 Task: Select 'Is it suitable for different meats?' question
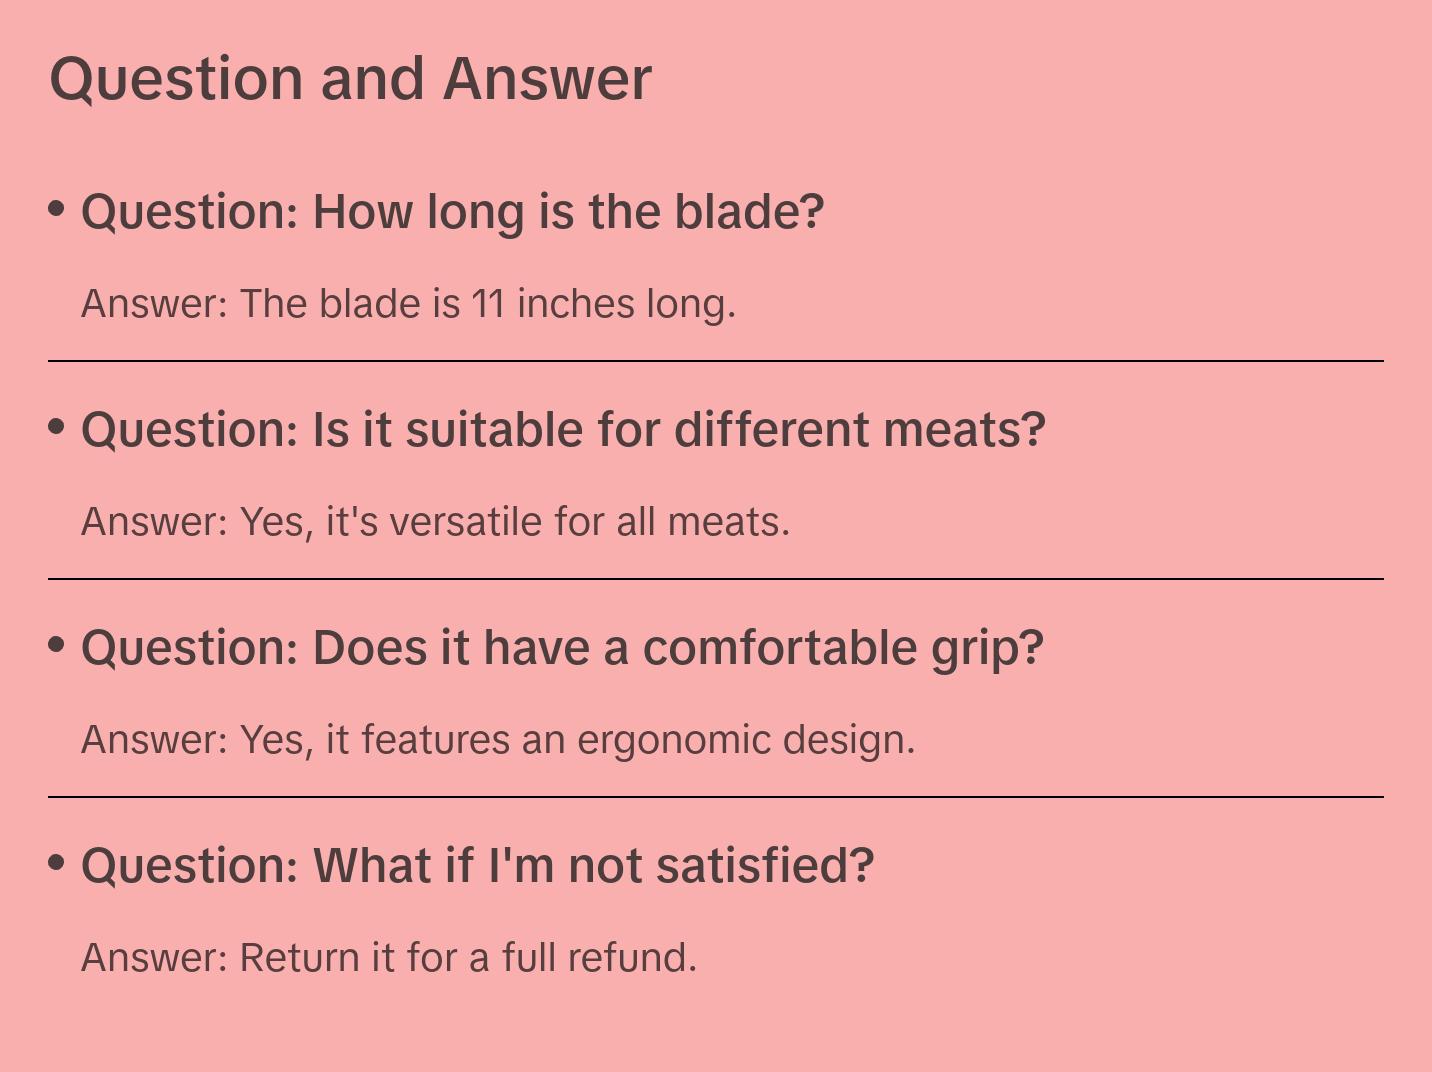pos(563,430)
